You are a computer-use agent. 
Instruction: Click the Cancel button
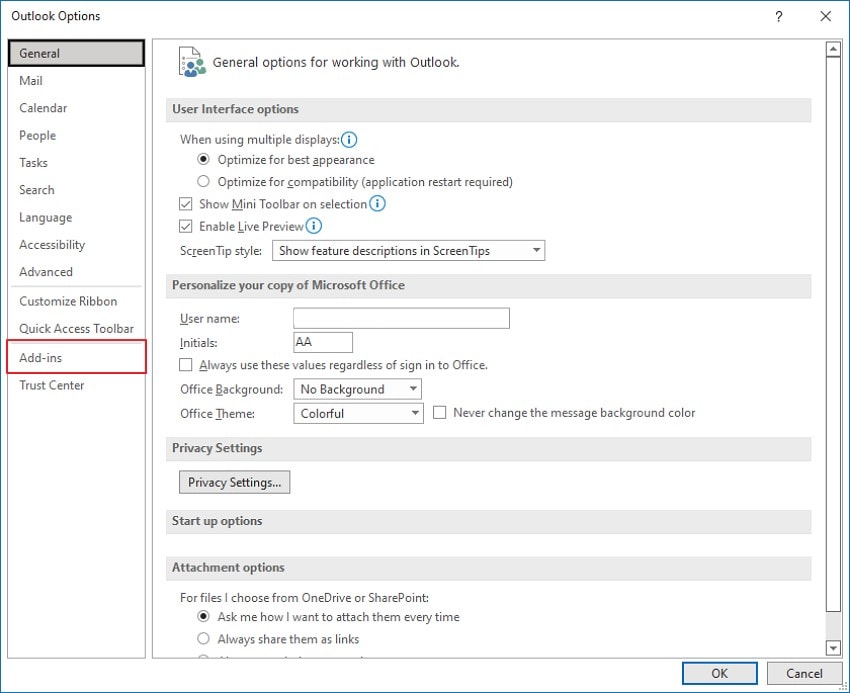[804, 673]
